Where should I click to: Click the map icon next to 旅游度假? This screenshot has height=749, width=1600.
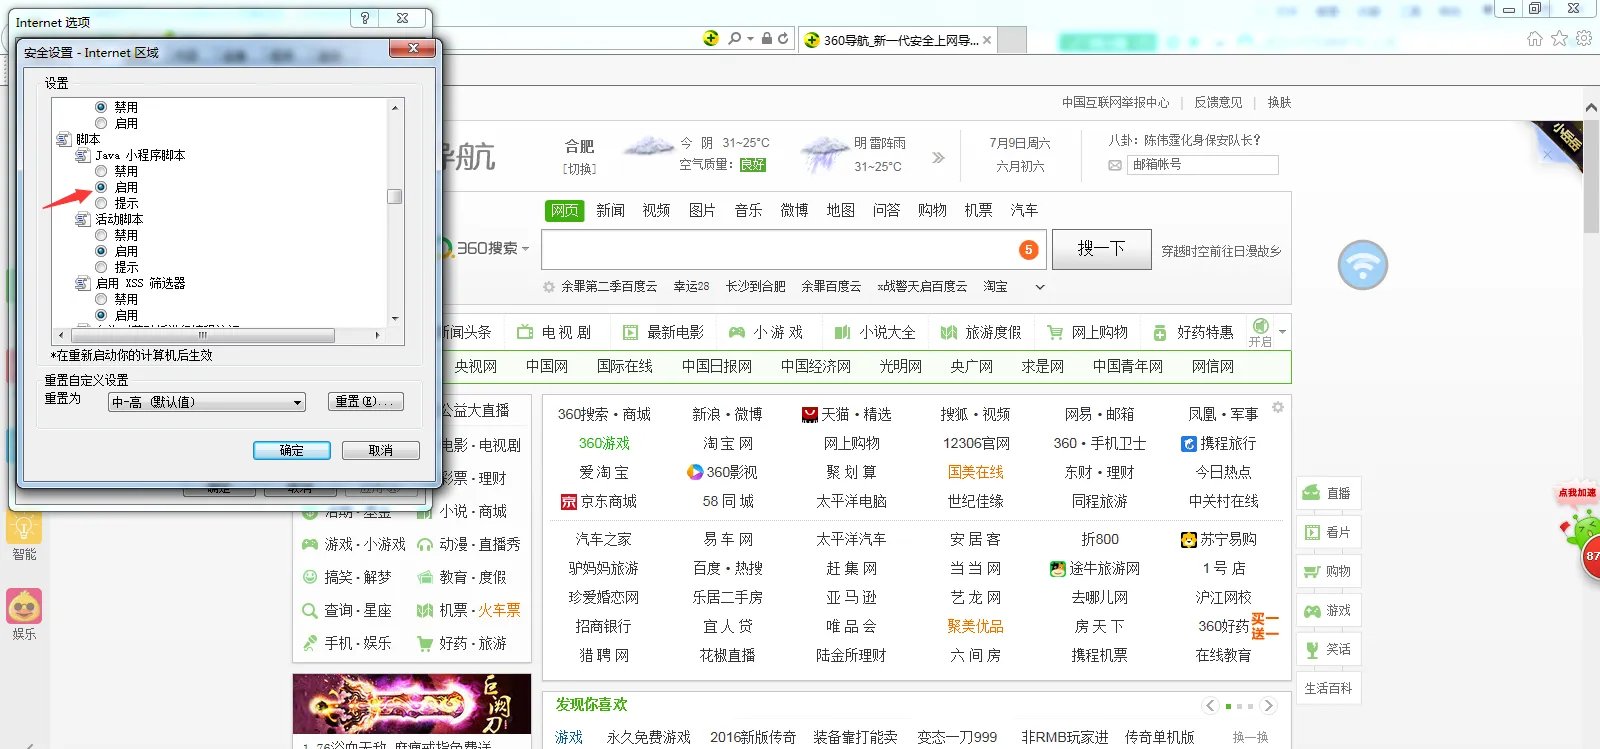pos(949,332)
